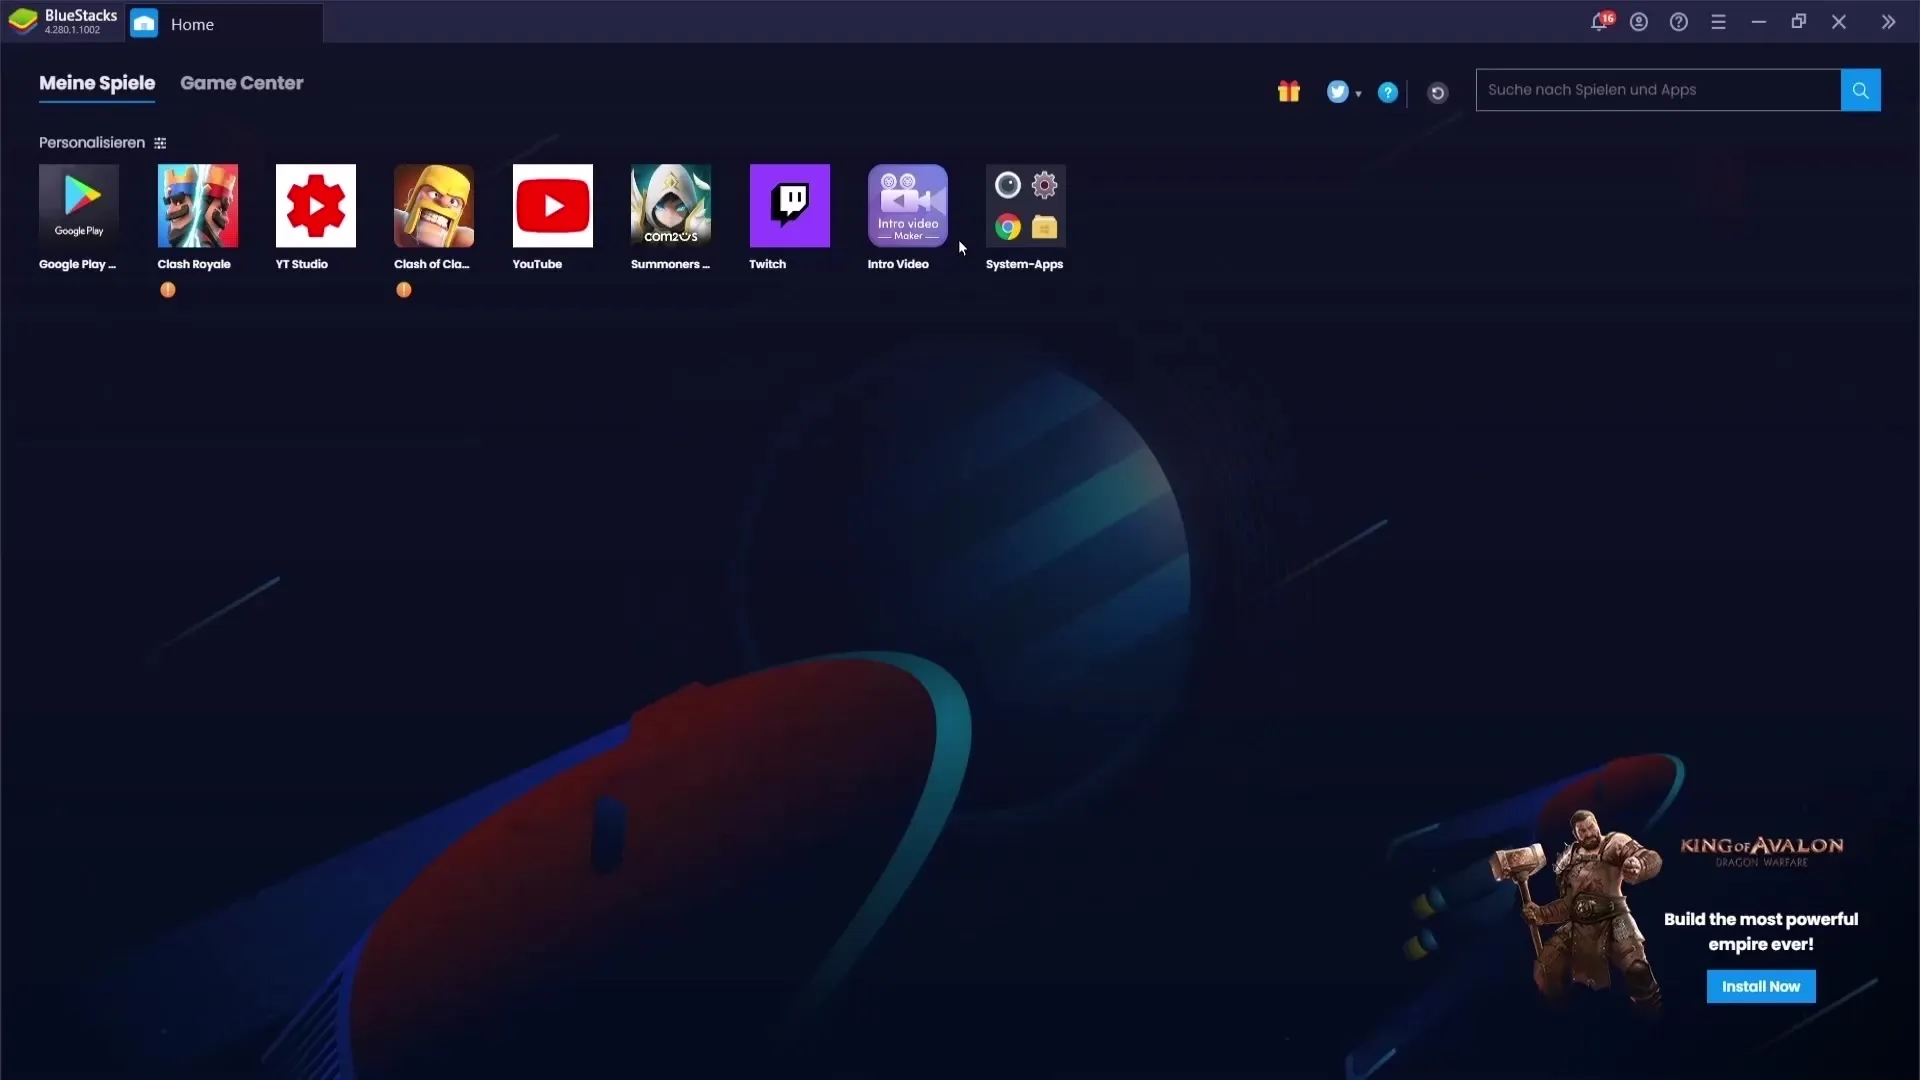Click Install Now for King of Avalon

[1760, 986]
